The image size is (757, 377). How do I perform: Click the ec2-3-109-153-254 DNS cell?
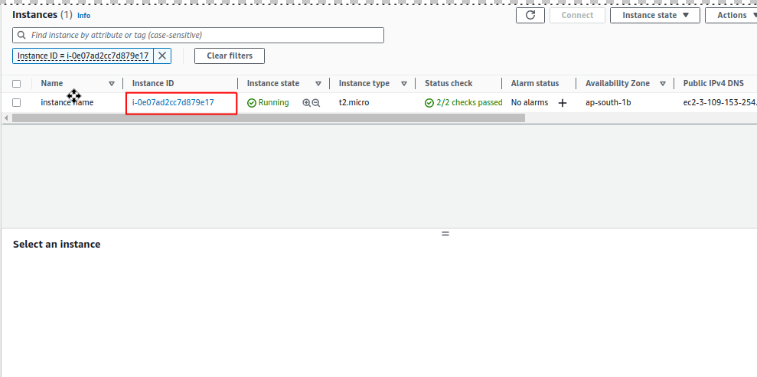point(720,102)
